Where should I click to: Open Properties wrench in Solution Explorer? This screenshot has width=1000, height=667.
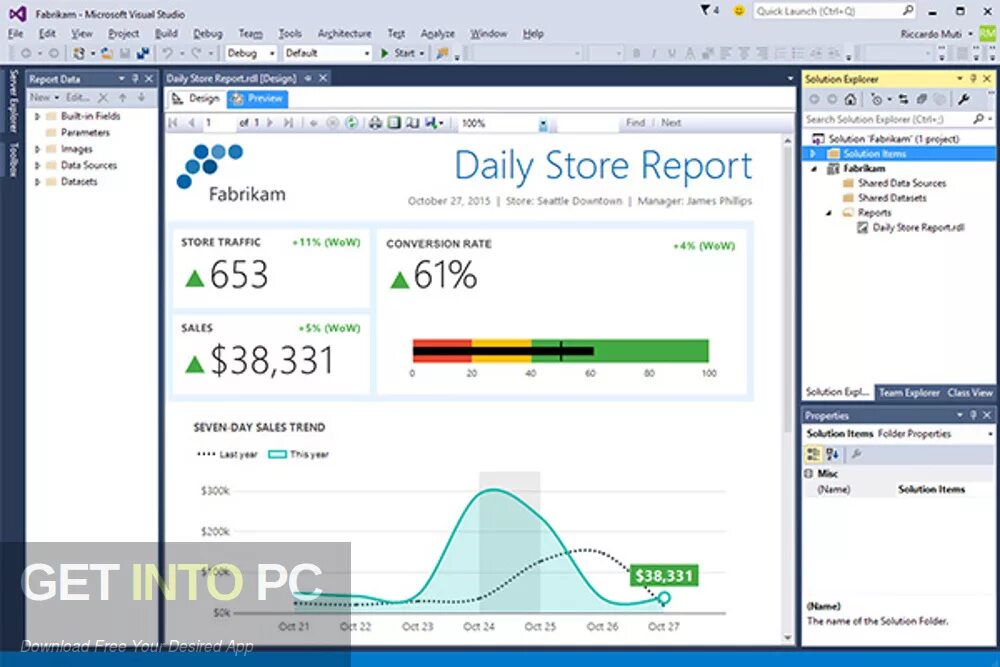coord(964,99)
